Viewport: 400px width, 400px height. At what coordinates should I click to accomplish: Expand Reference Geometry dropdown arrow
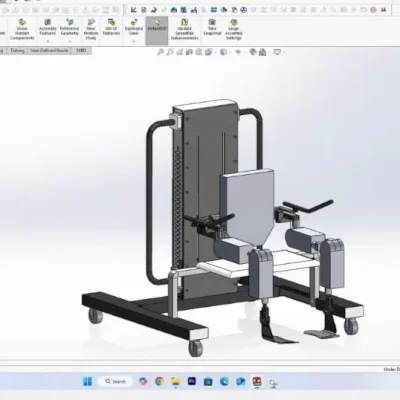click(x=69, y=42)
